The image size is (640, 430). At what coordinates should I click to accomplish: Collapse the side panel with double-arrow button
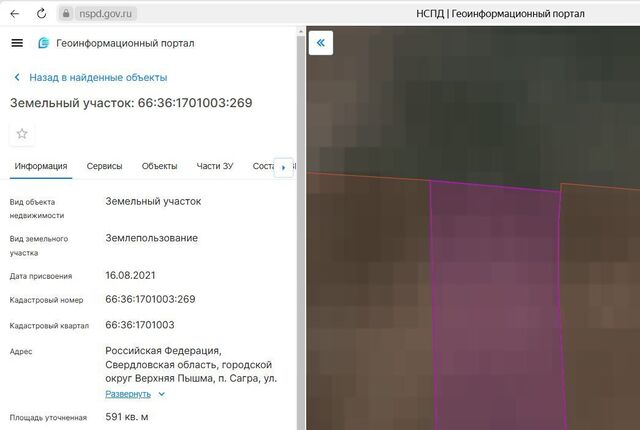[321, 43]
